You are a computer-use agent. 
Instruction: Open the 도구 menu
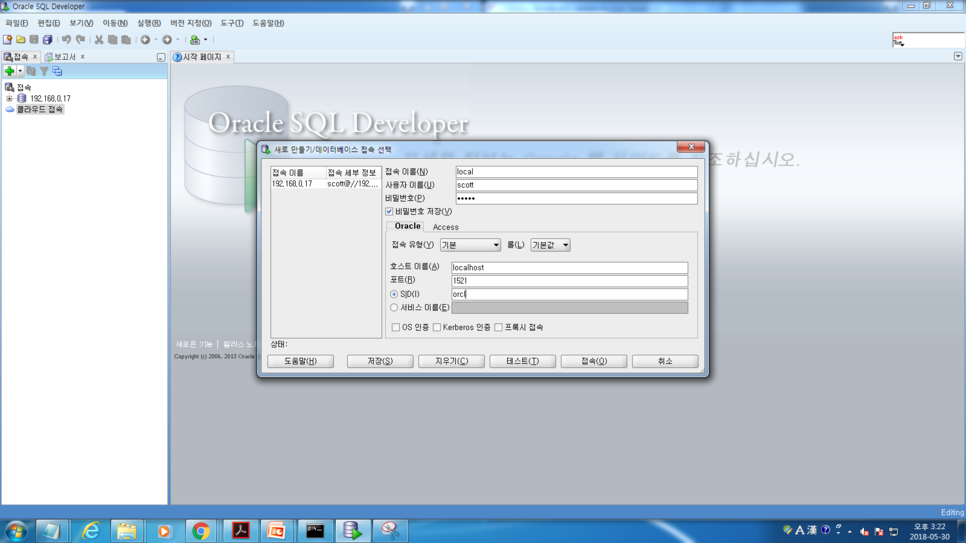coord(232,23)
